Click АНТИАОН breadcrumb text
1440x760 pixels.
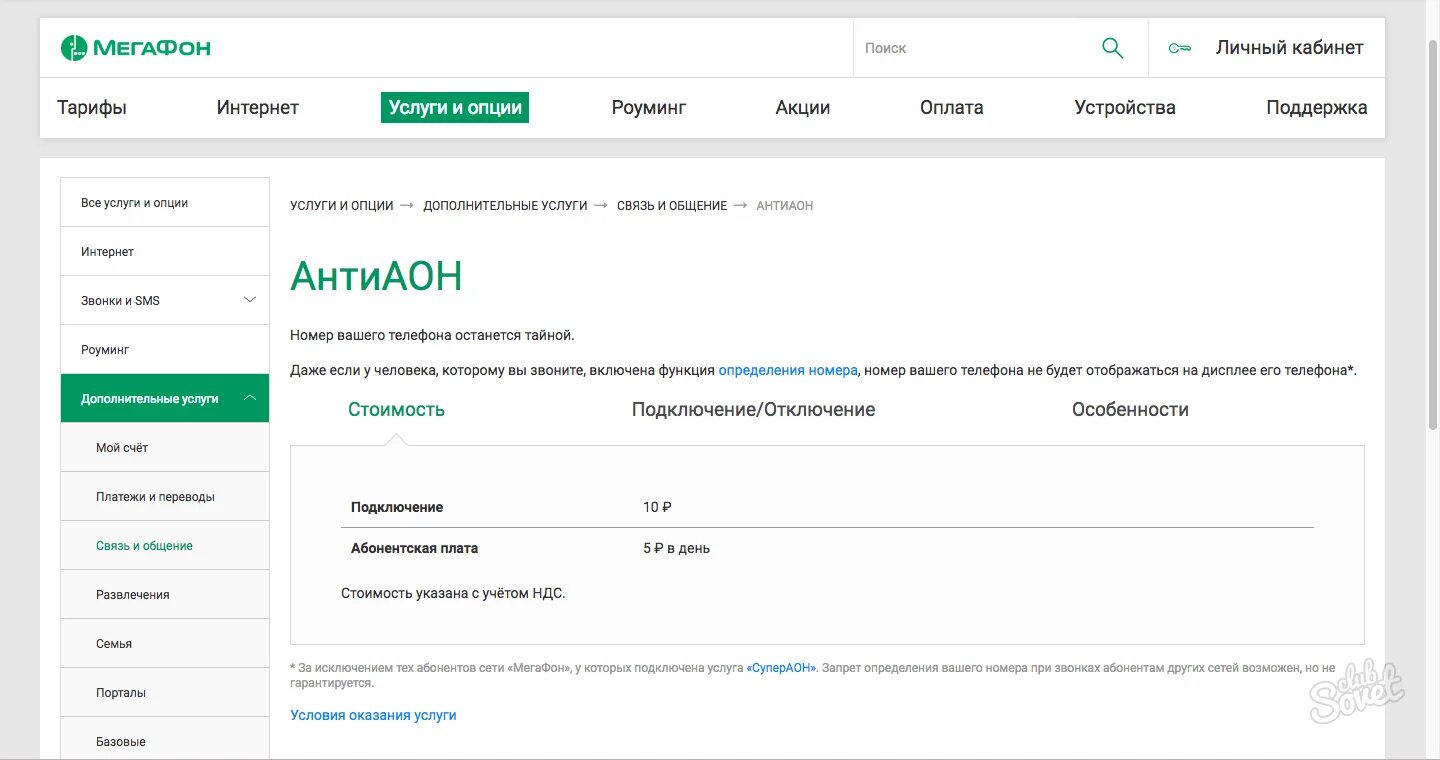pos(785,205)
